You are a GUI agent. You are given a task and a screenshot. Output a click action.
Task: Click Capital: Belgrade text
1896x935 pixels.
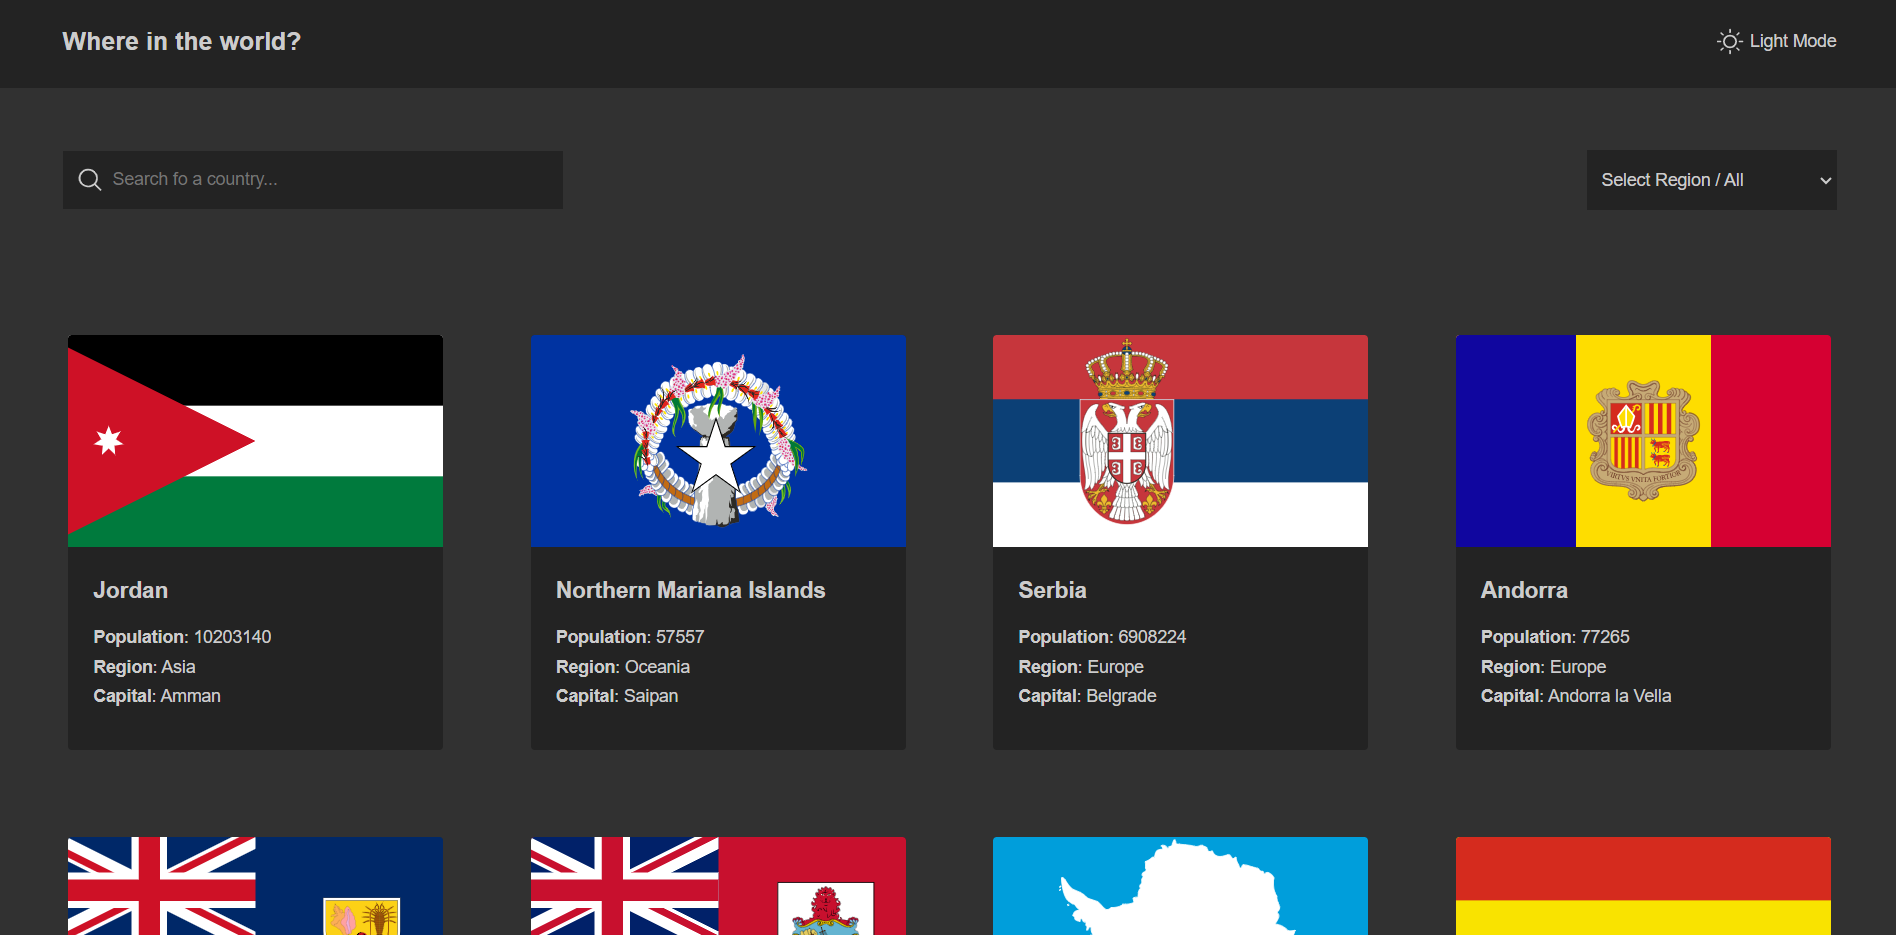(1087, 696)
